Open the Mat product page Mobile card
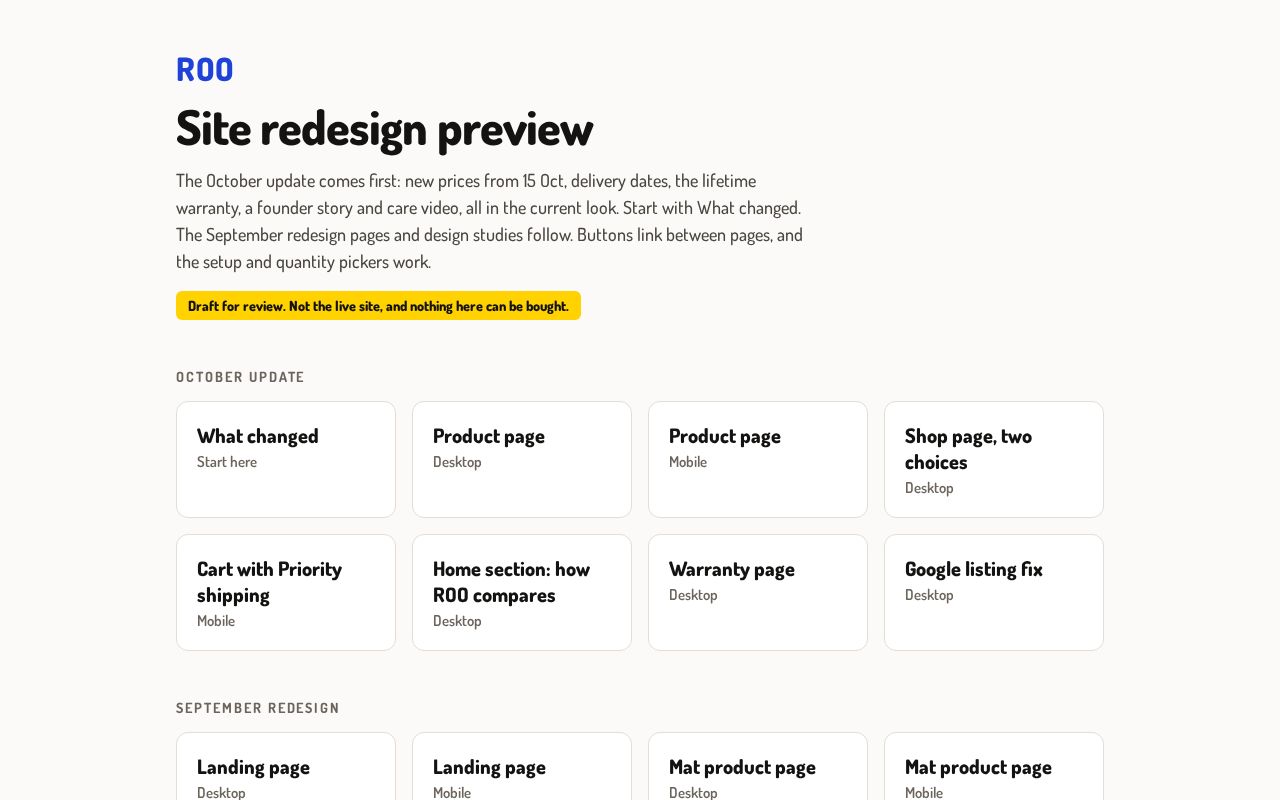Screen dimensions: 1280x800 point(994,767)
